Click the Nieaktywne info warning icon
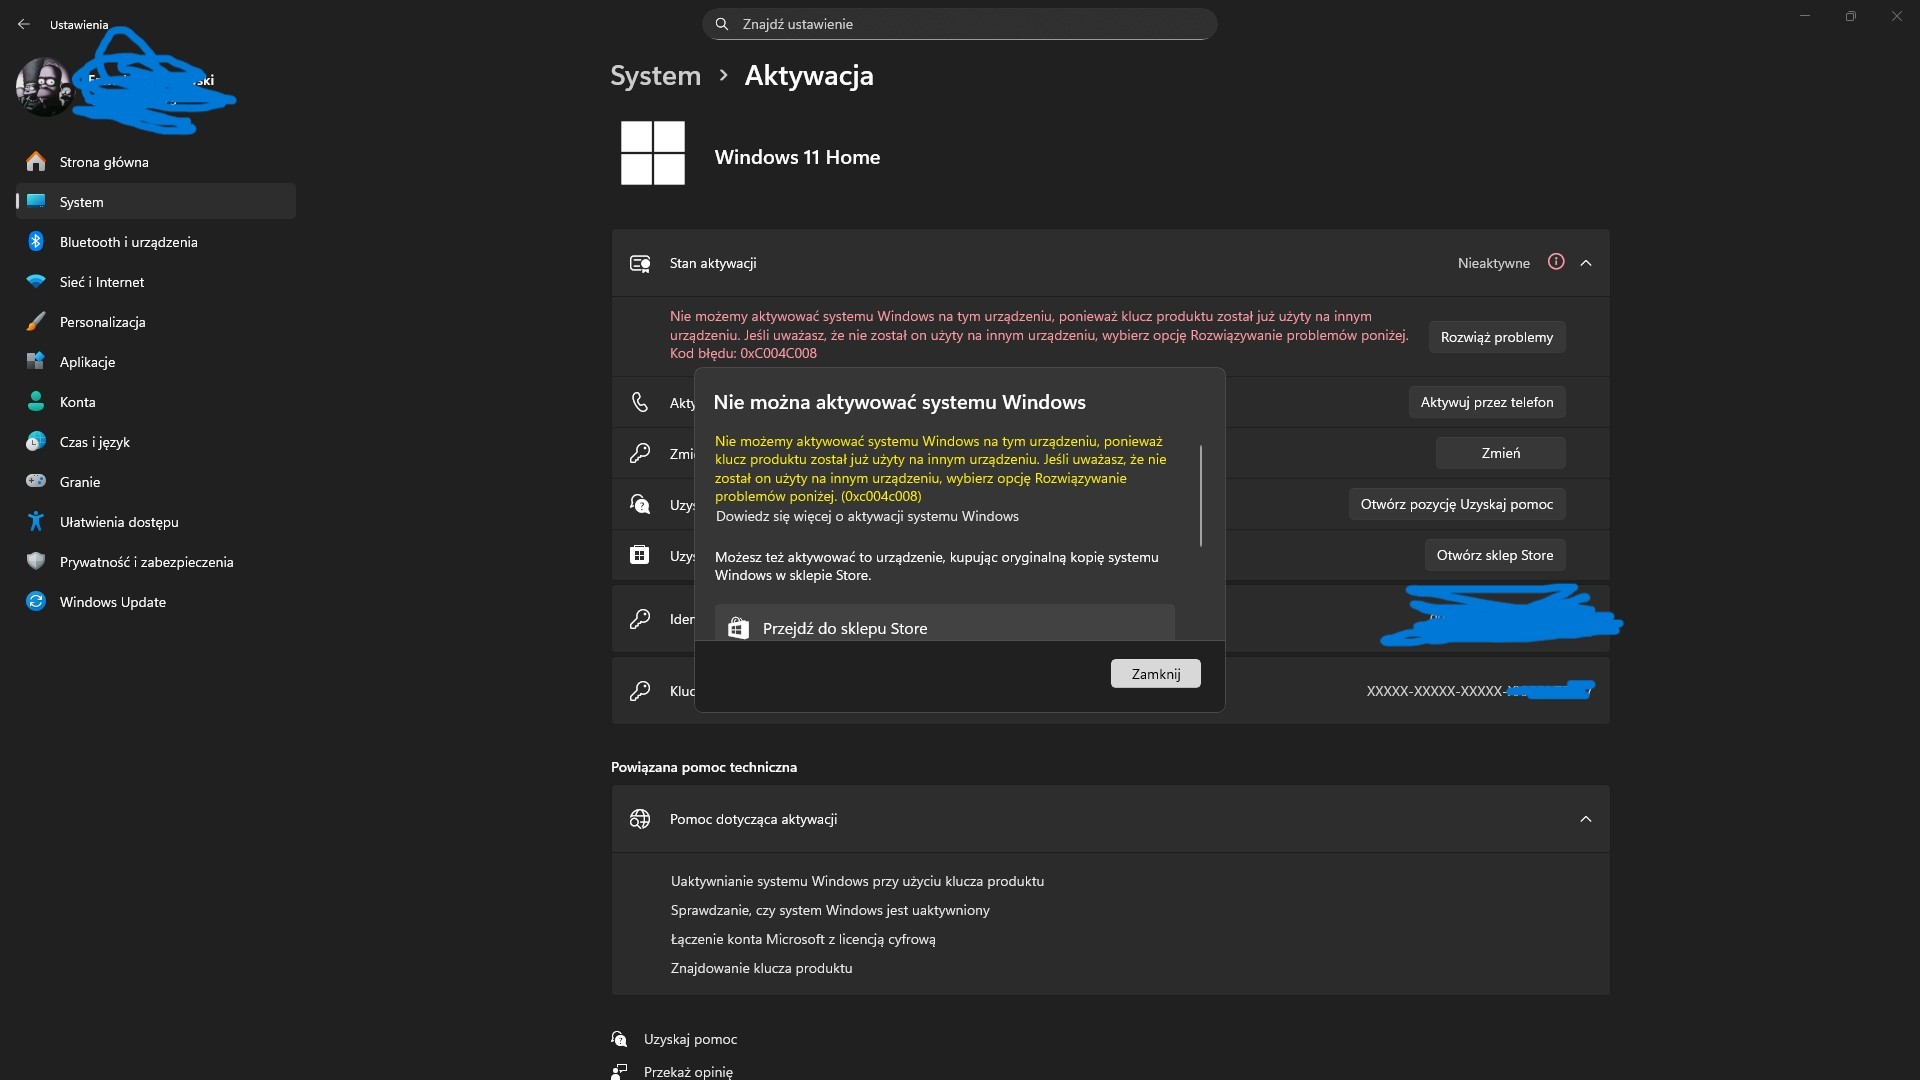1920x1080 pixels. pyautogui.click(x=1556, y=262)
